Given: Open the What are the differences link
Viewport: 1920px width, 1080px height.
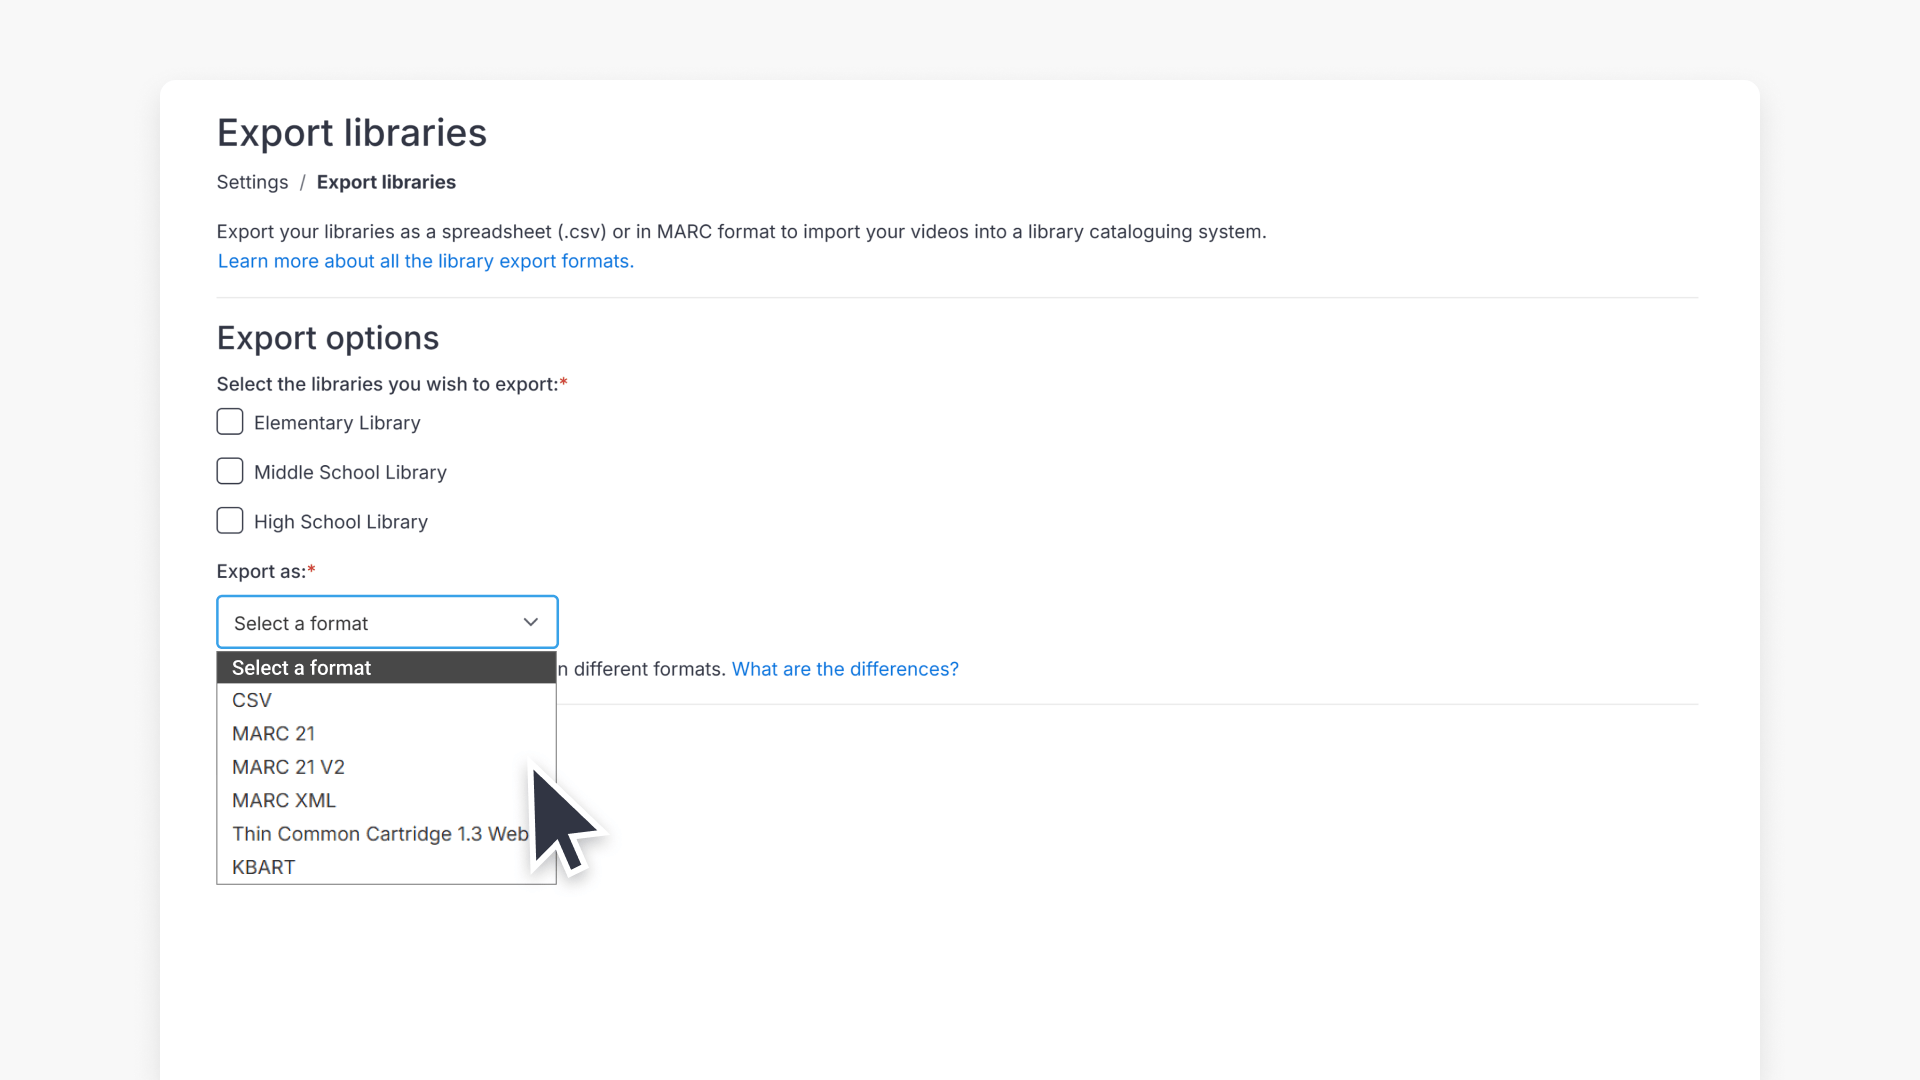Looking at the screenshot, I should [845, 668].
